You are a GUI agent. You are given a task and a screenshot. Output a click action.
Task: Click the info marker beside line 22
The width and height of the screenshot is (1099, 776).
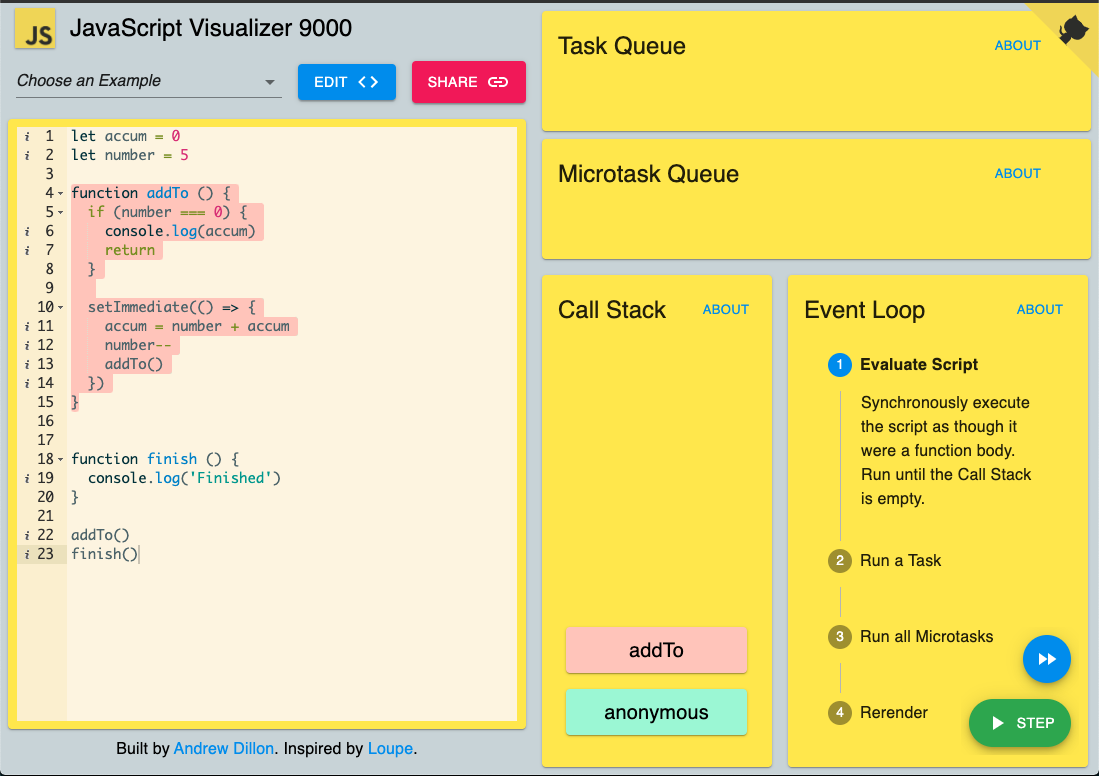(x=27, y=535)
